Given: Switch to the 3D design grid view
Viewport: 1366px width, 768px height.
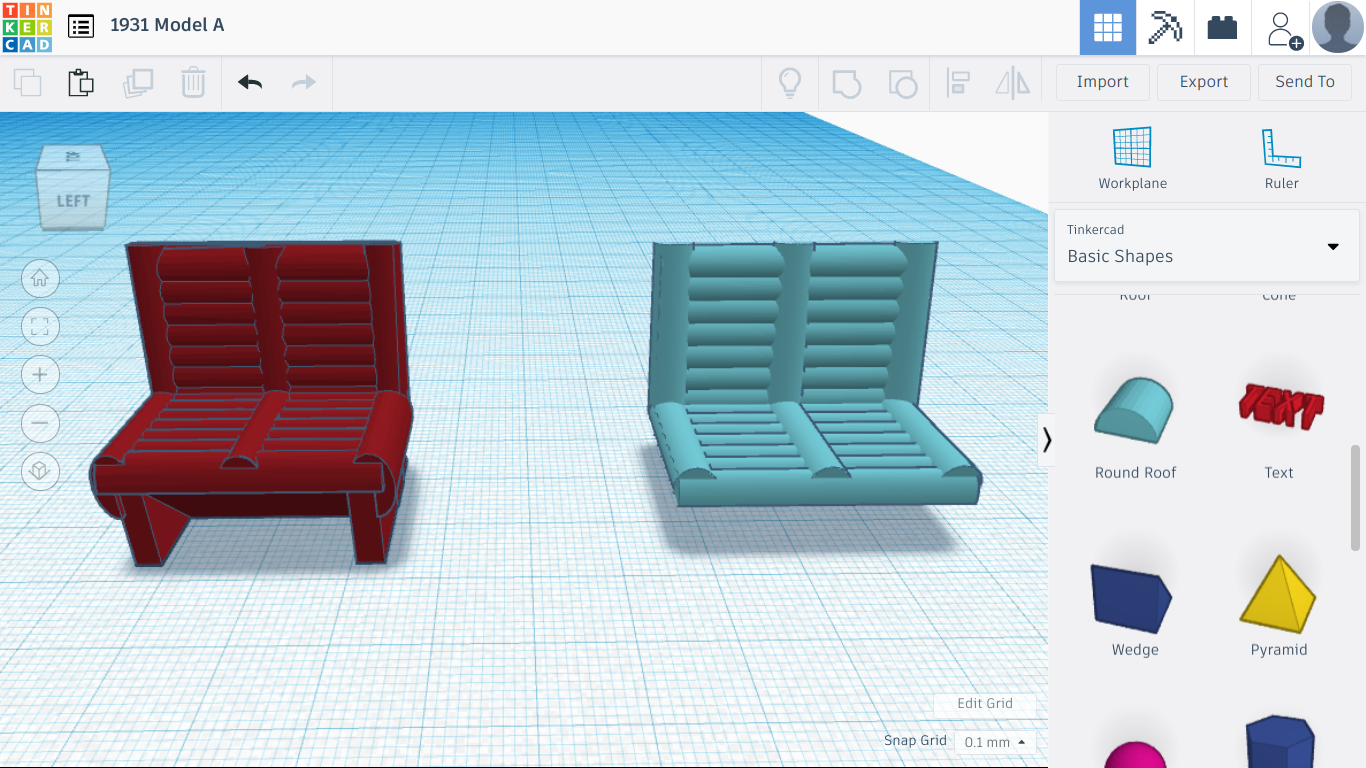Looking at the screenshot, I should click(x=1108, y=27).
